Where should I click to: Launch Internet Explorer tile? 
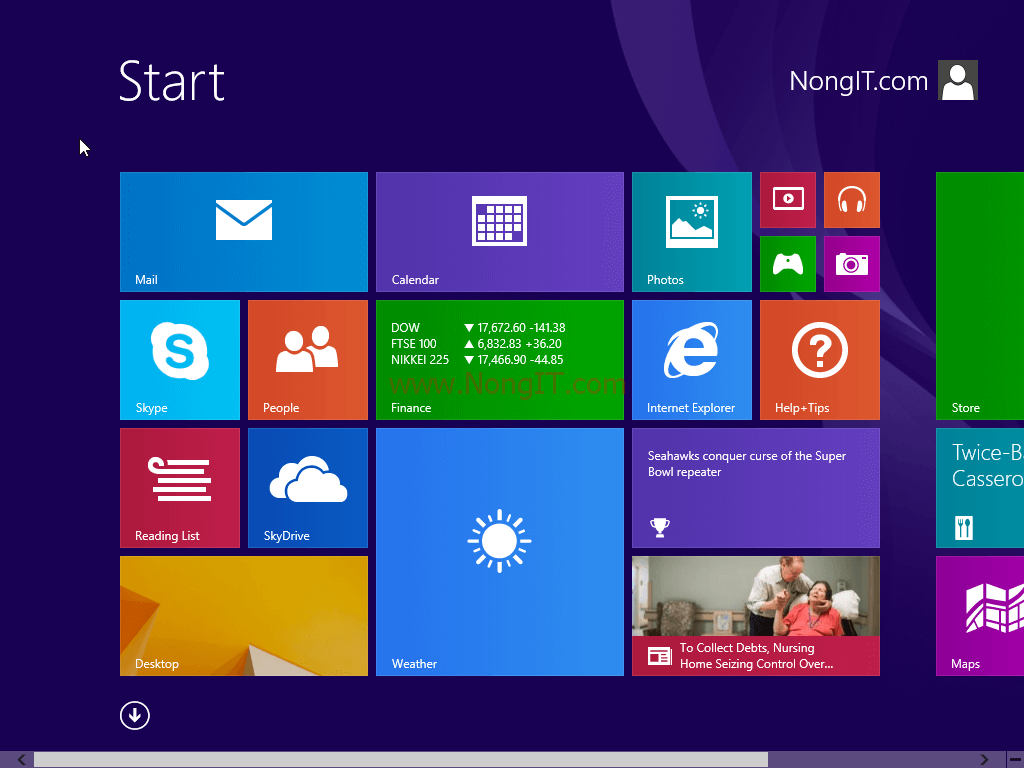point(692,360)
